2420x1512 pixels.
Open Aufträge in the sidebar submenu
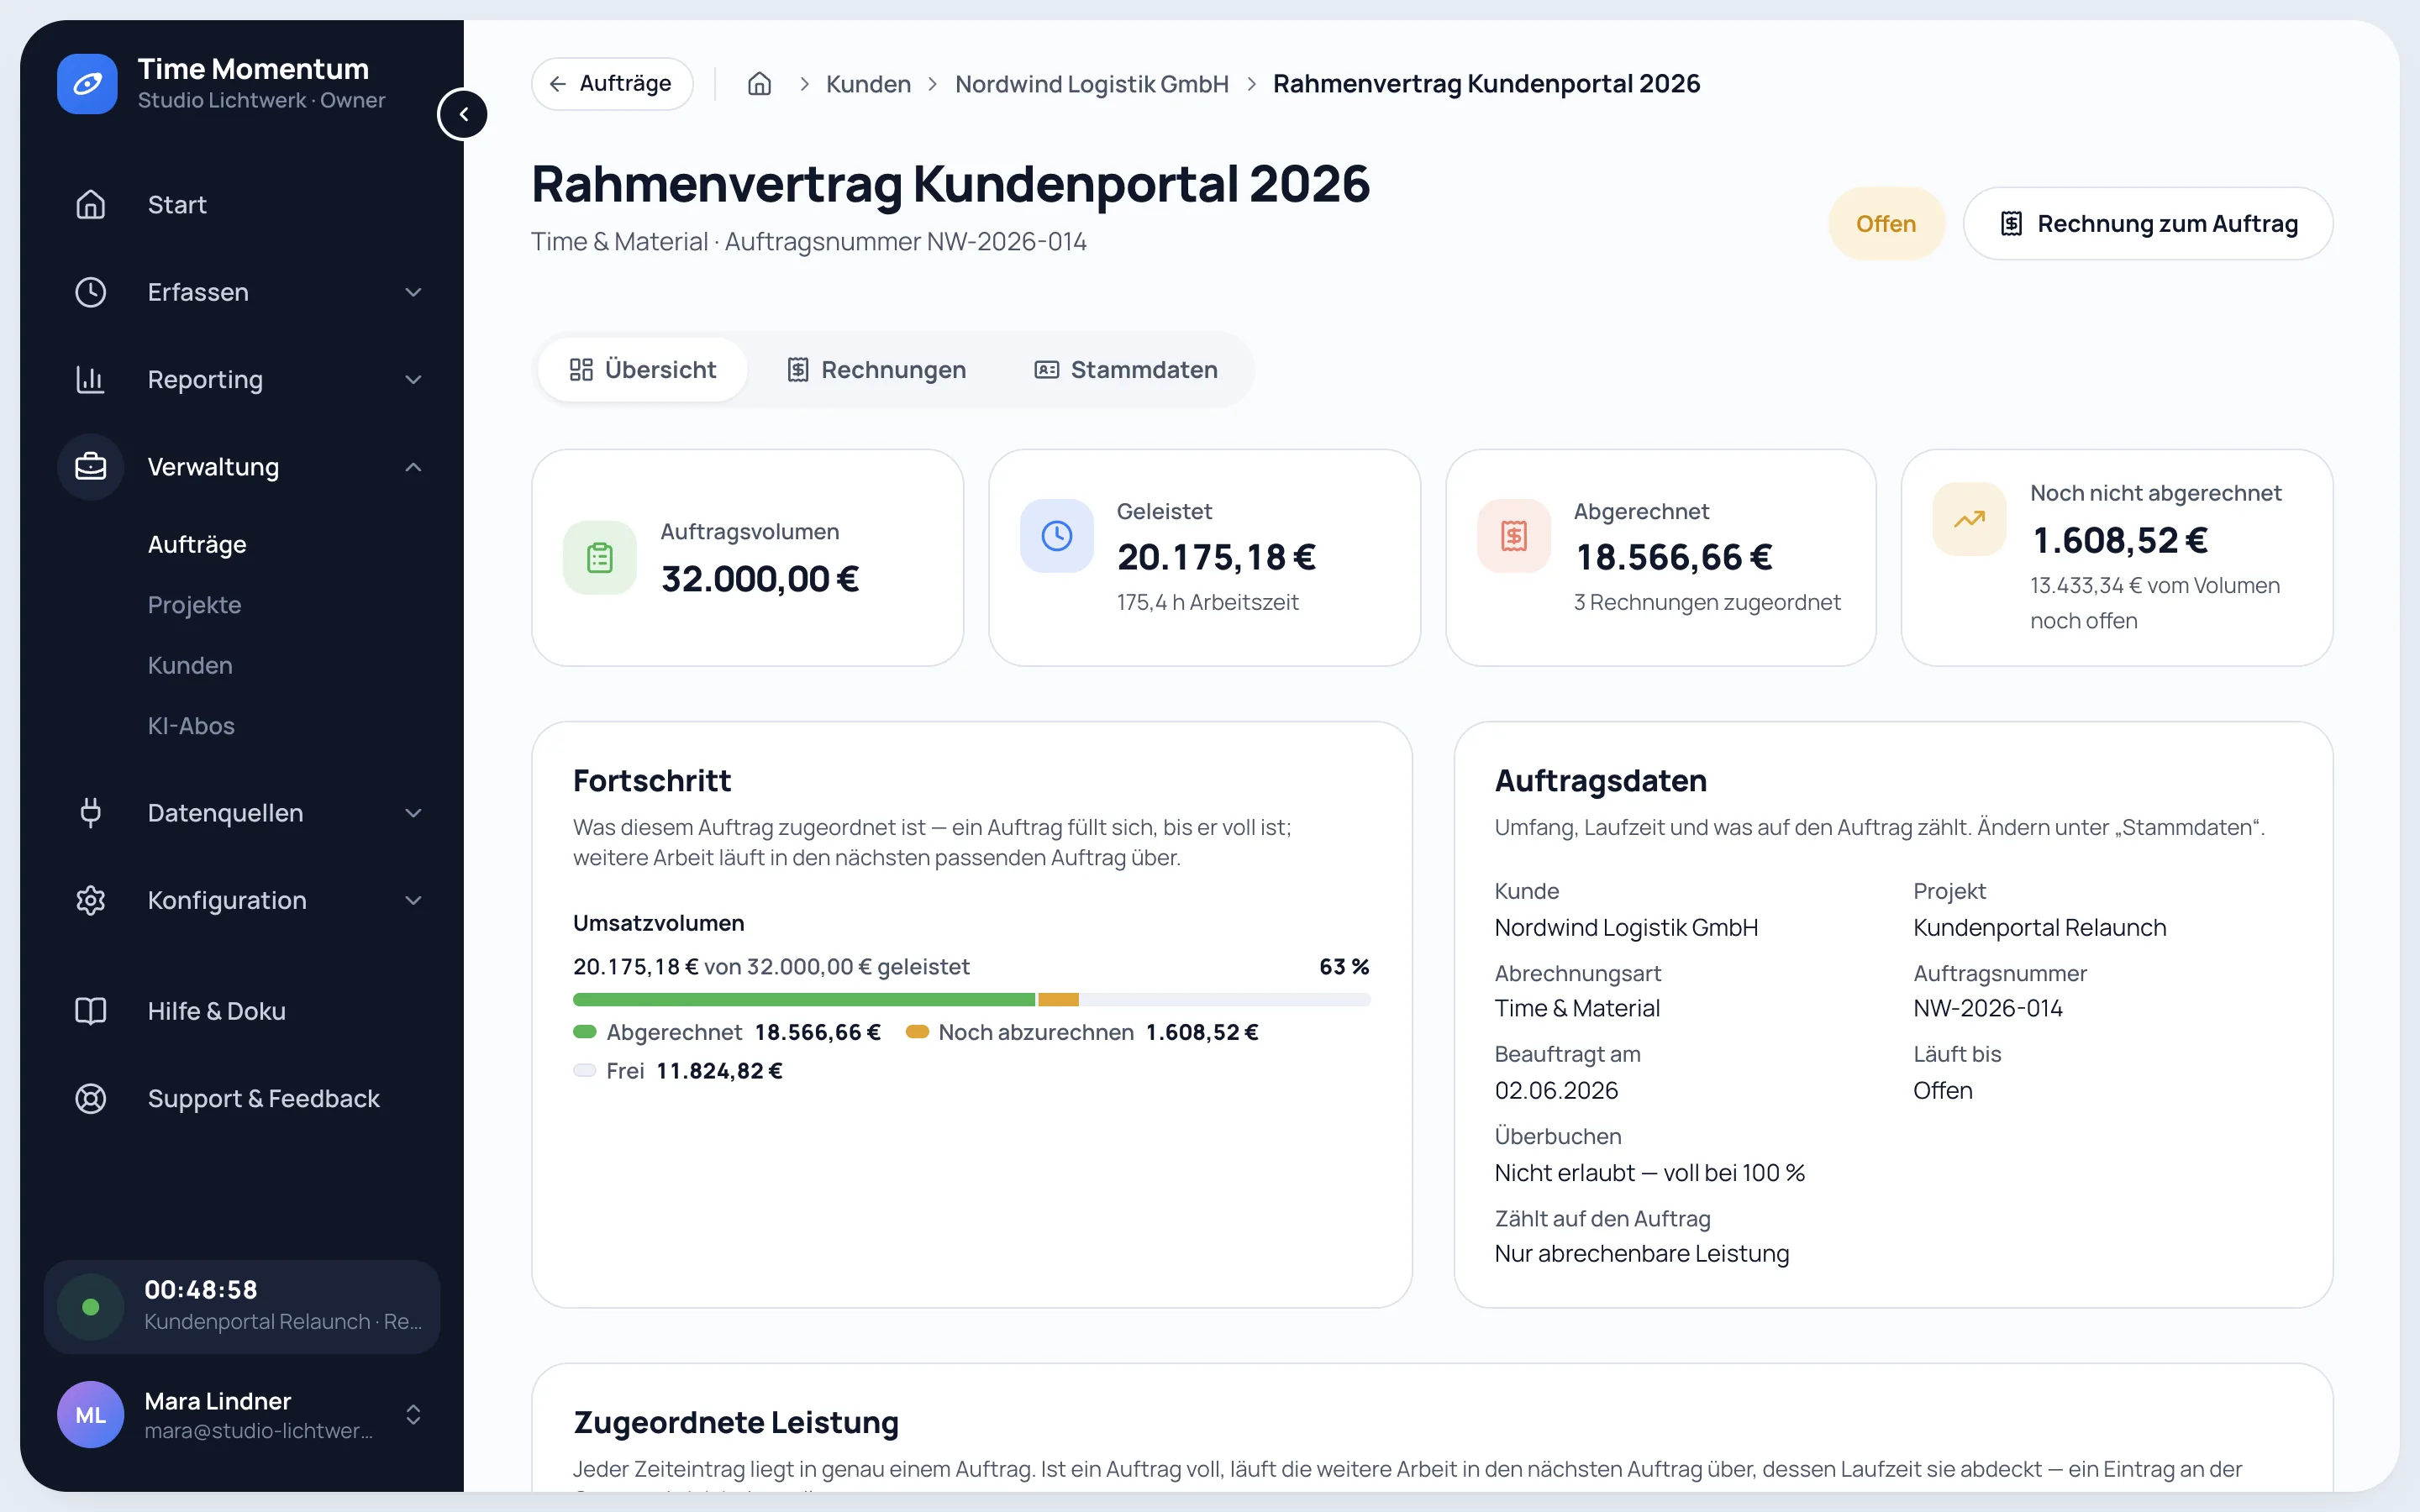(x=197, y=544)
